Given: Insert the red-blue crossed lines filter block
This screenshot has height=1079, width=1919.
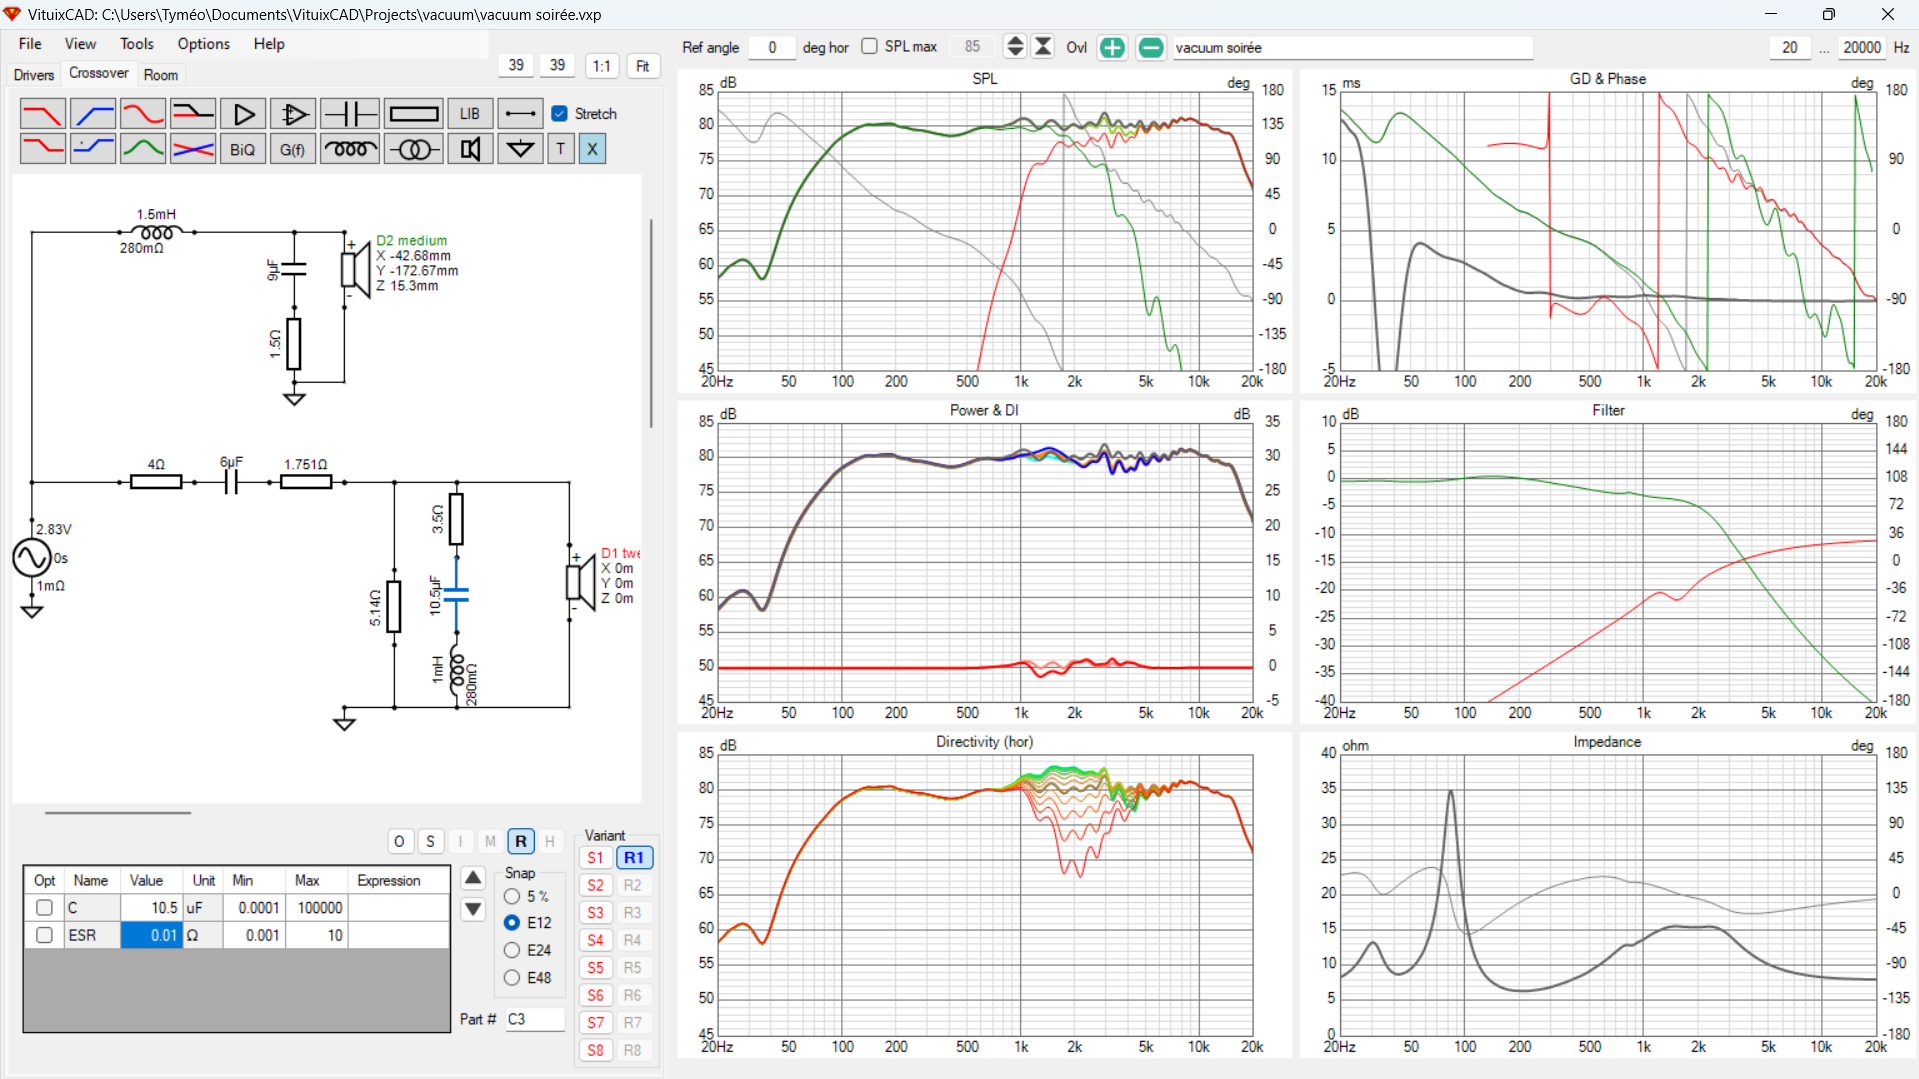Looking at the screenshot, I should 193,149.
